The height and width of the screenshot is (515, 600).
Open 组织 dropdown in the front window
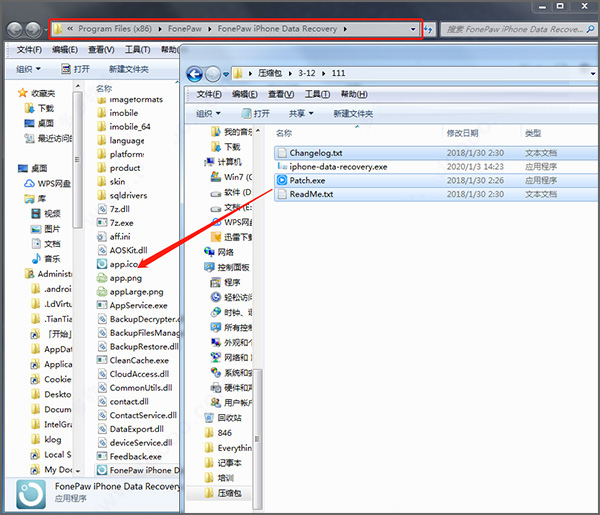point(208,113)
